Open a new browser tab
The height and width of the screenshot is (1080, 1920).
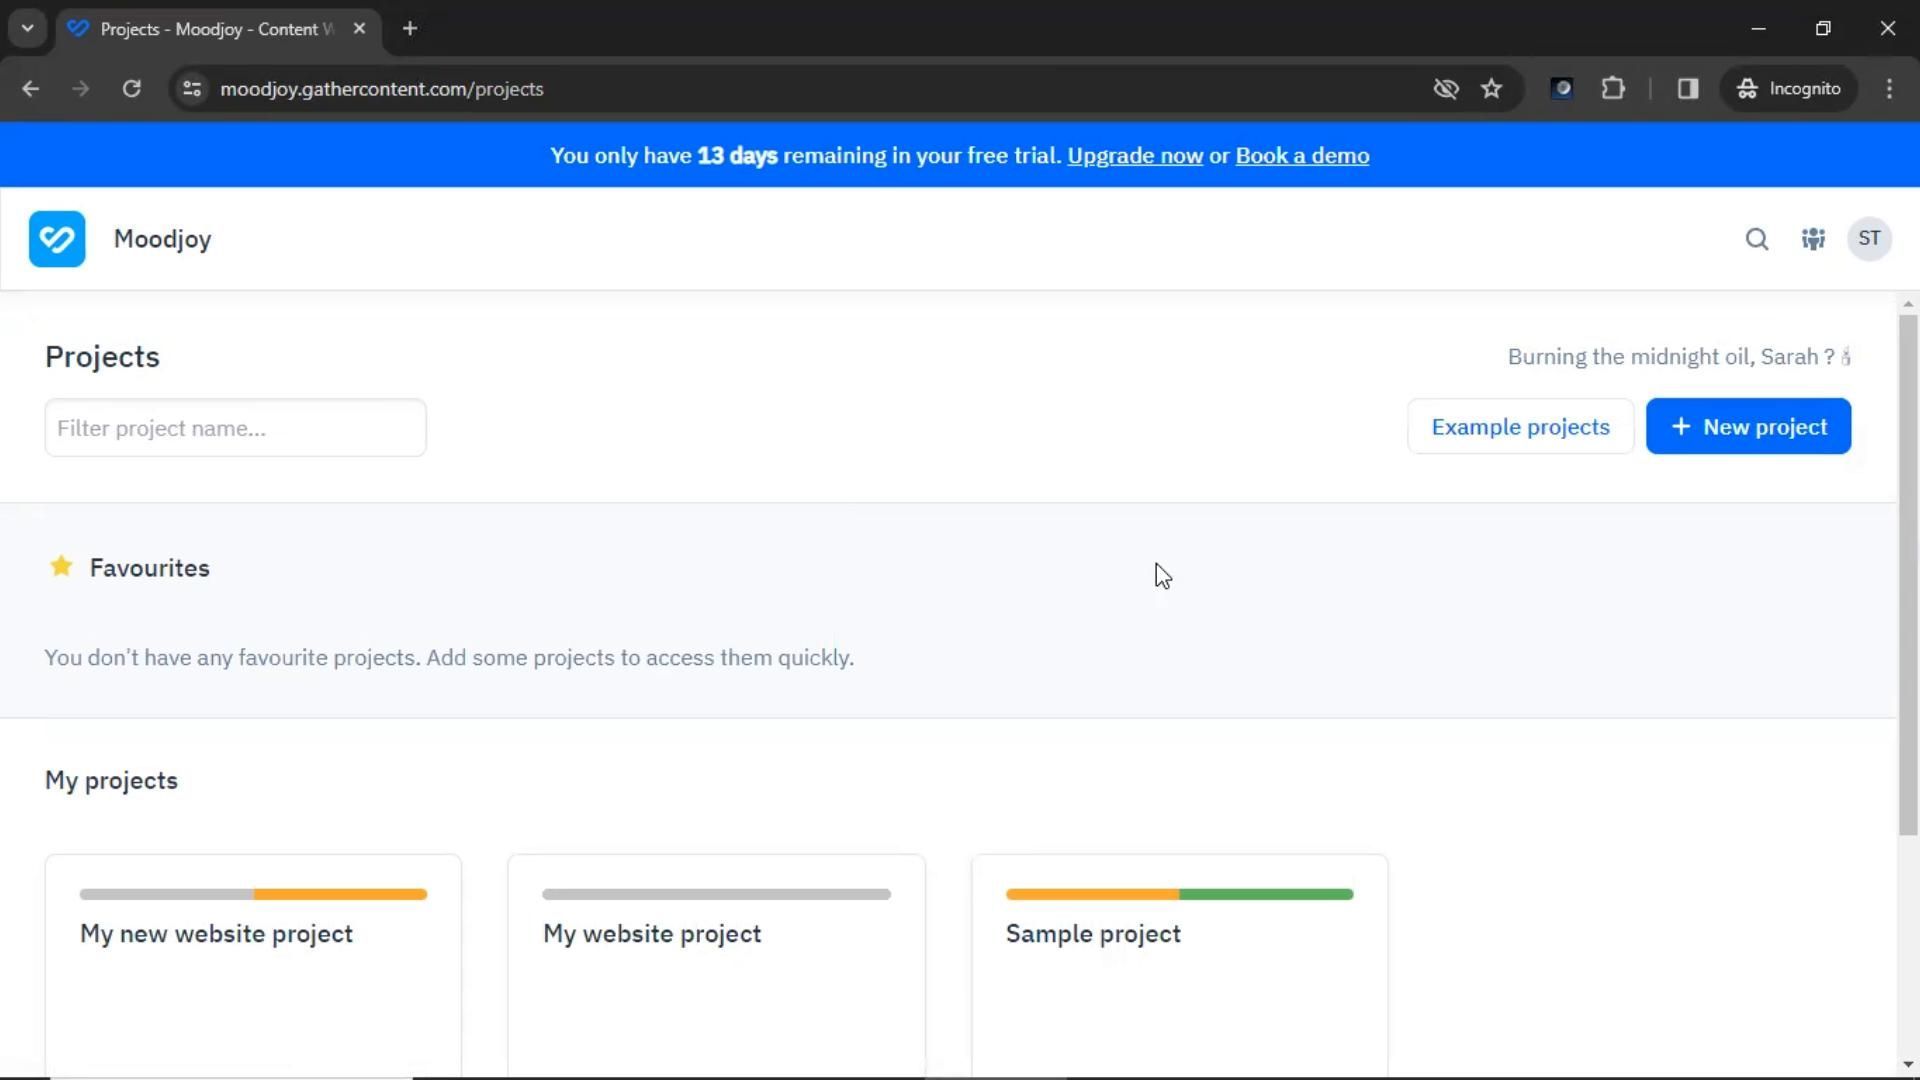click(x=410, y=29)
